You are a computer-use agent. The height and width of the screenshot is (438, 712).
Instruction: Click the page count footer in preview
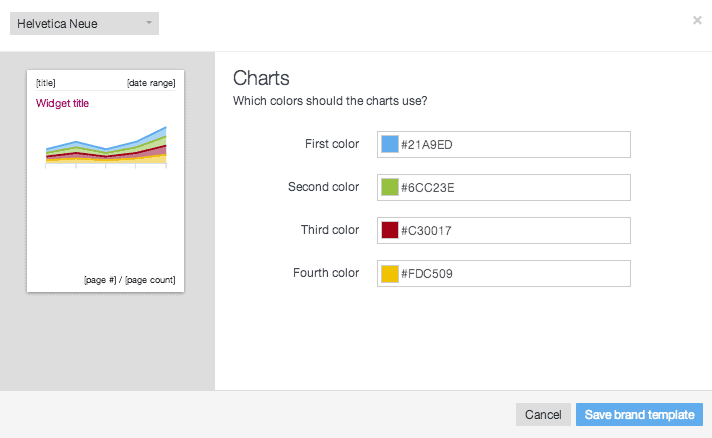coord(129,280)
